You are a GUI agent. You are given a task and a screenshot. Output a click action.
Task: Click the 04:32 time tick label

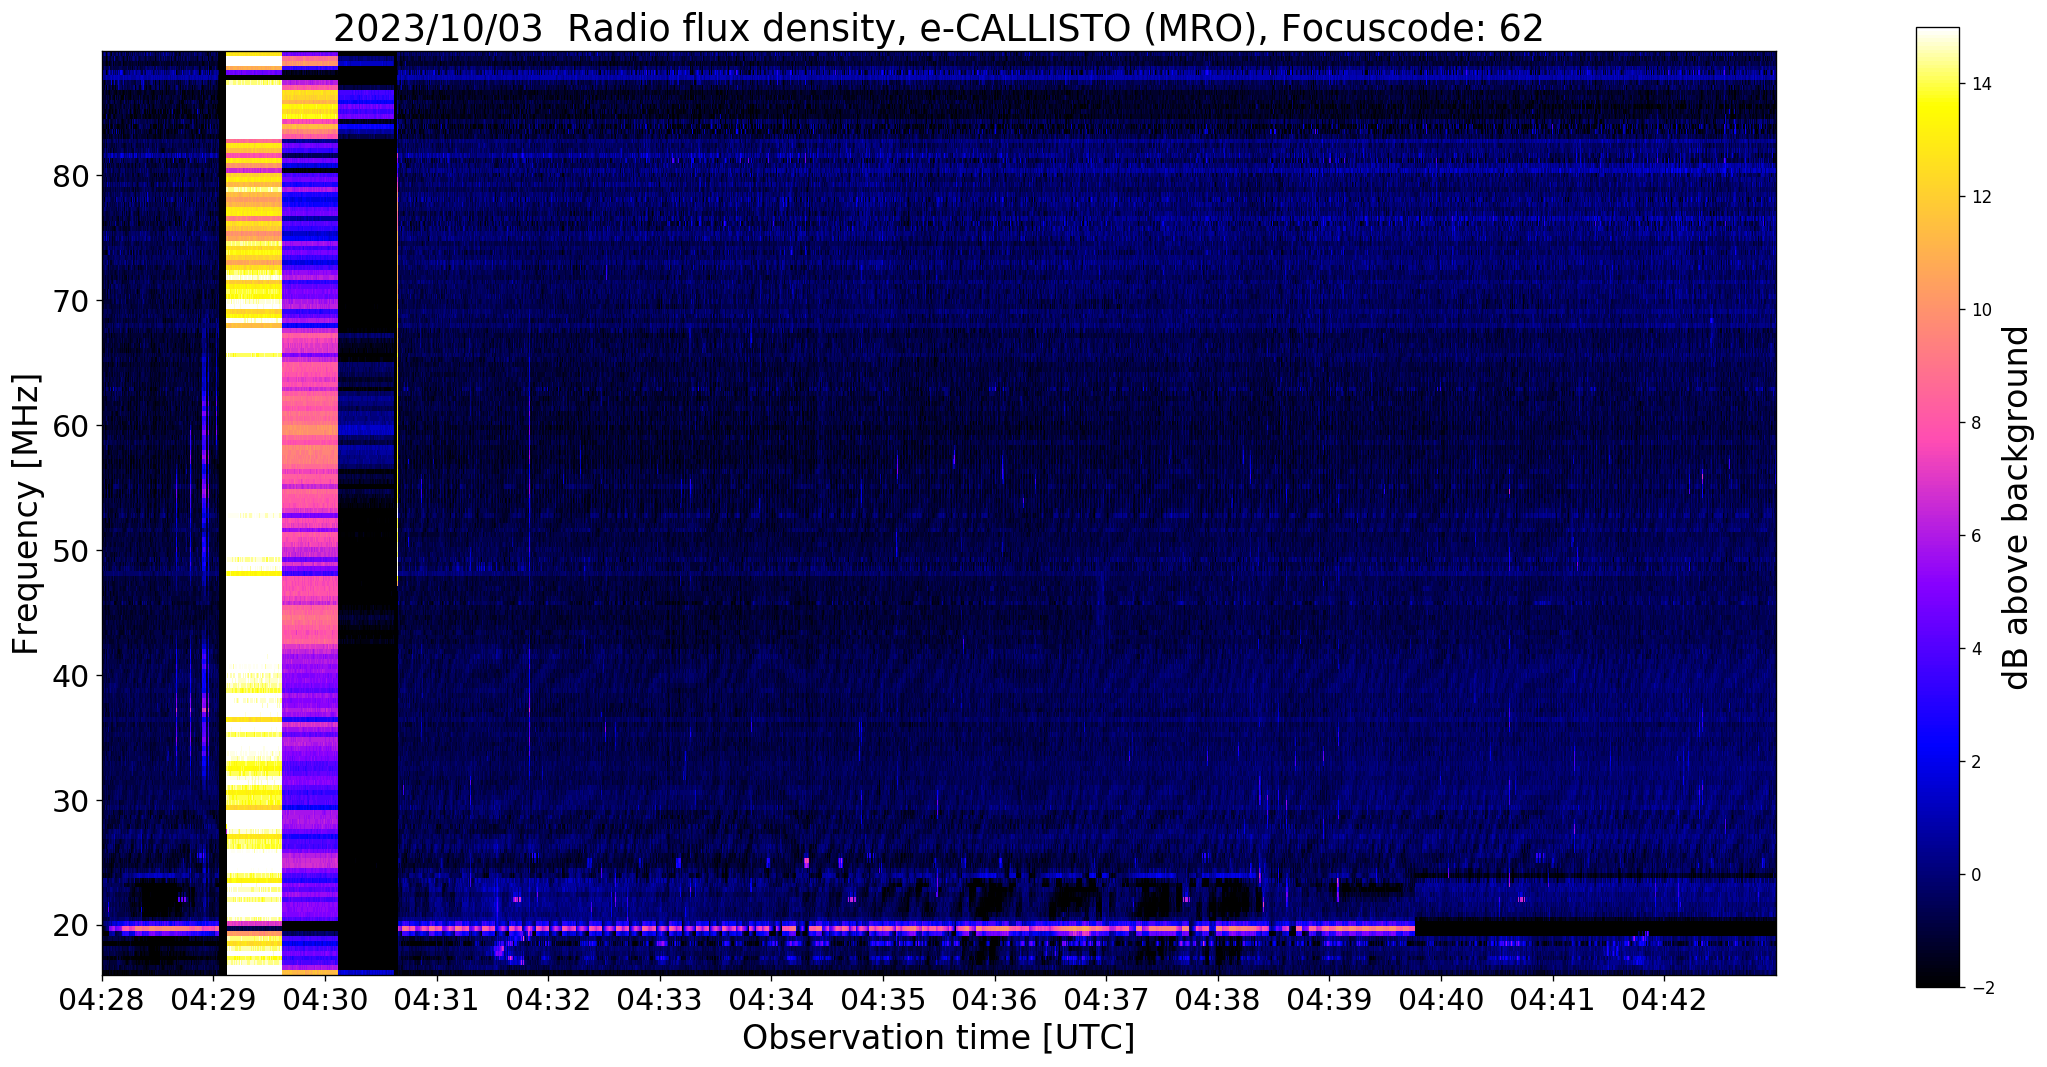tap(548, 1000)
